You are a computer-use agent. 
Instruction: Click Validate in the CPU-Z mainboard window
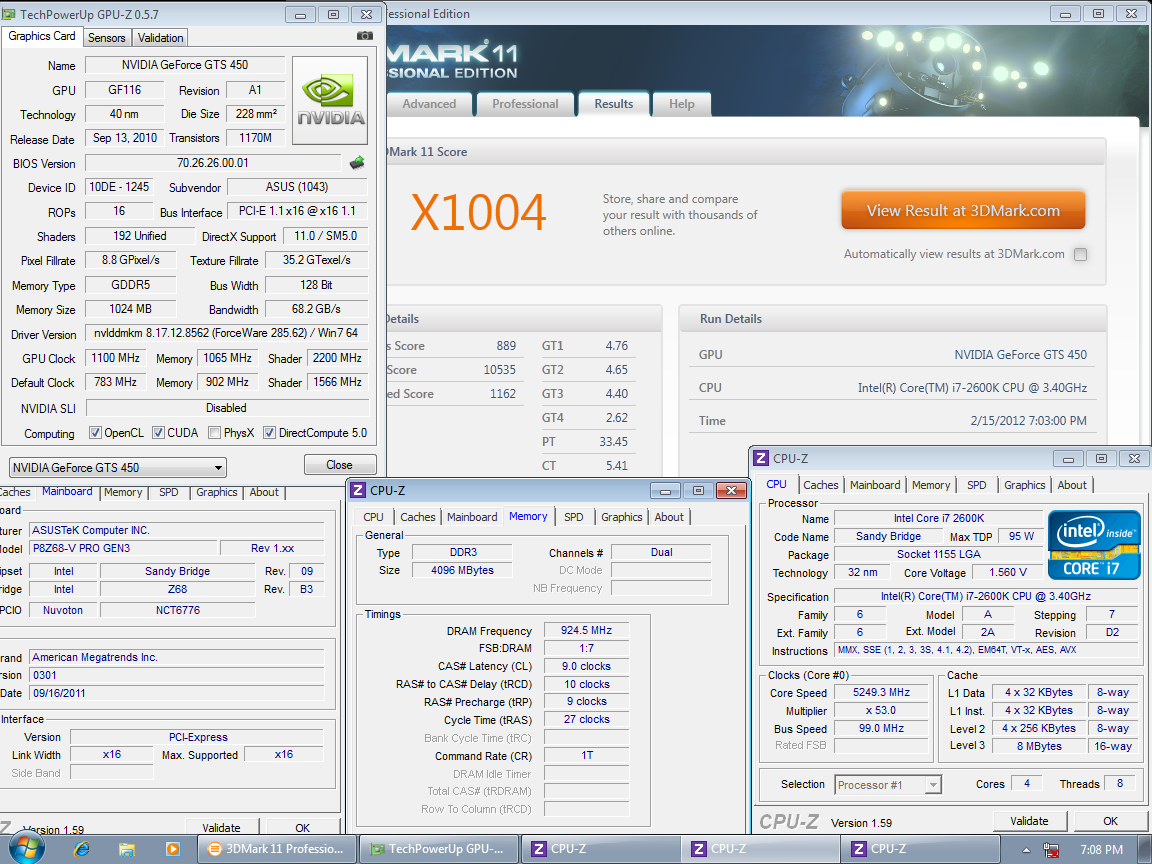[x=221, y=827]
